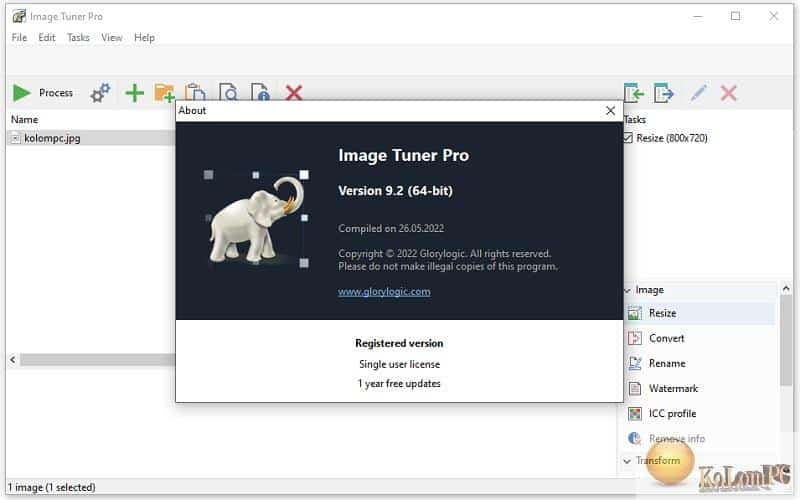Click the task list vertical scrollbar thumb

coord(786,341)
